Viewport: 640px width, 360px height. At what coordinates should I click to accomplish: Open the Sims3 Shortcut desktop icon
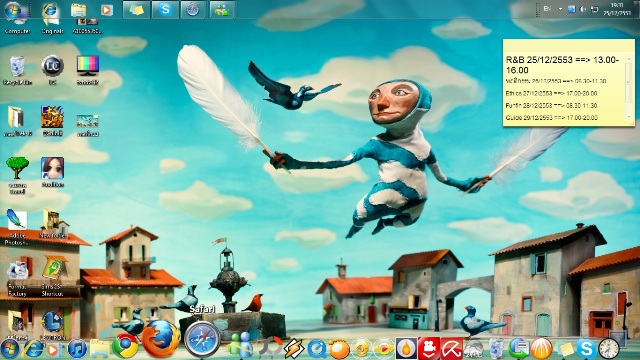click(x=52, y=276)
